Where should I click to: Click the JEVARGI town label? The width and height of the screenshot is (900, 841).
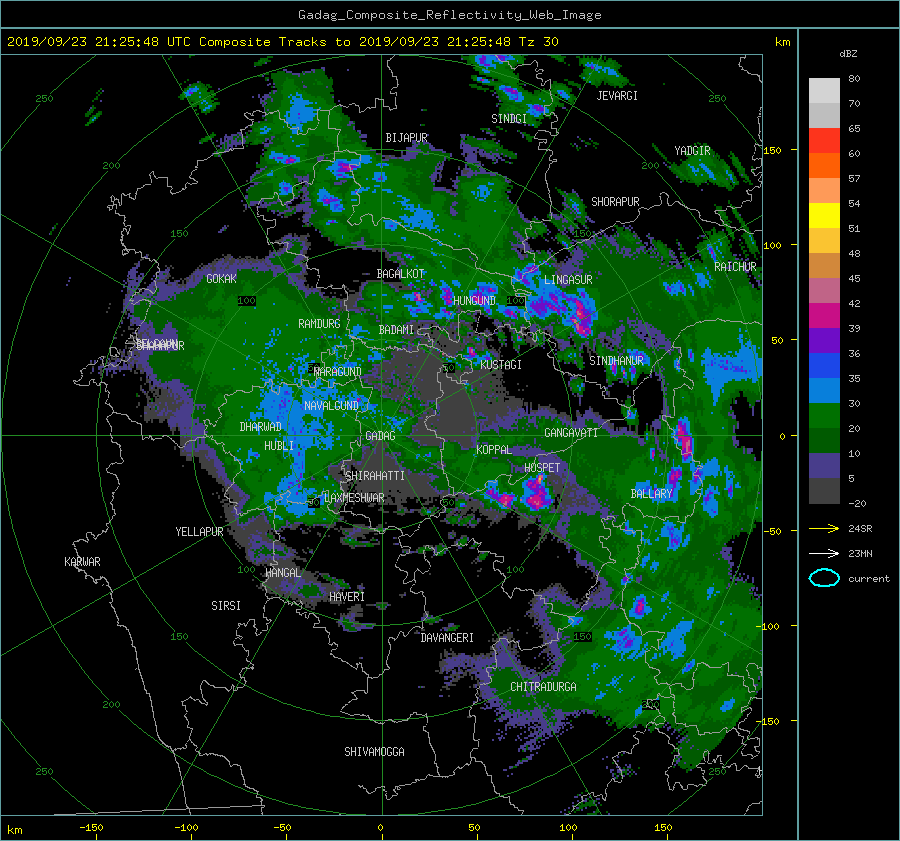pyautogui.click(x=617, y=96)
